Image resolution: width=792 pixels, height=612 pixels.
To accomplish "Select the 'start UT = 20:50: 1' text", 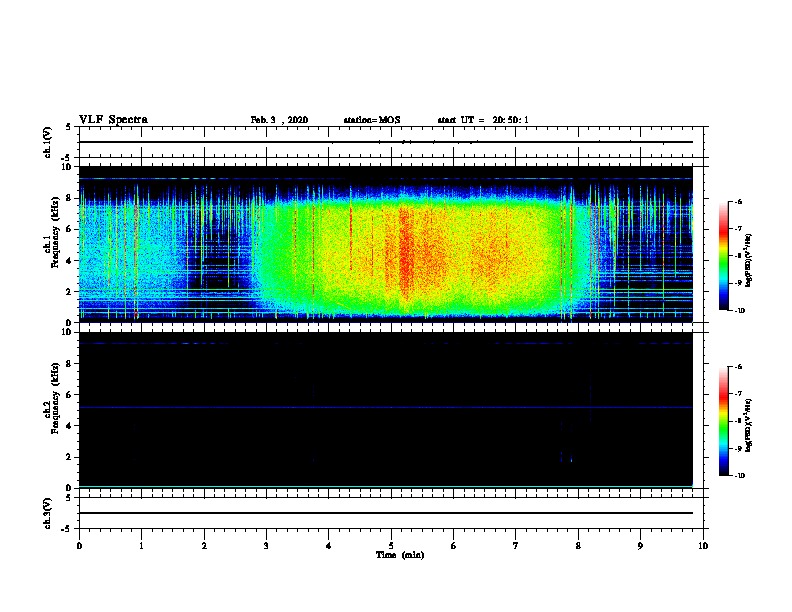I will pyautogui.click(x=483, y=120).
